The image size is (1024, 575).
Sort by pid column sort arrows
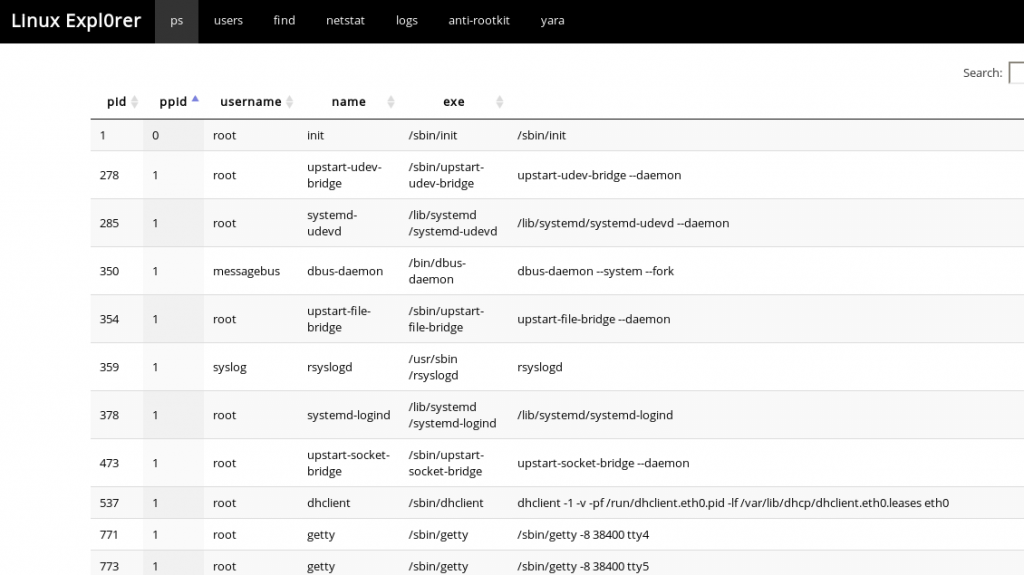coord(135,102)
